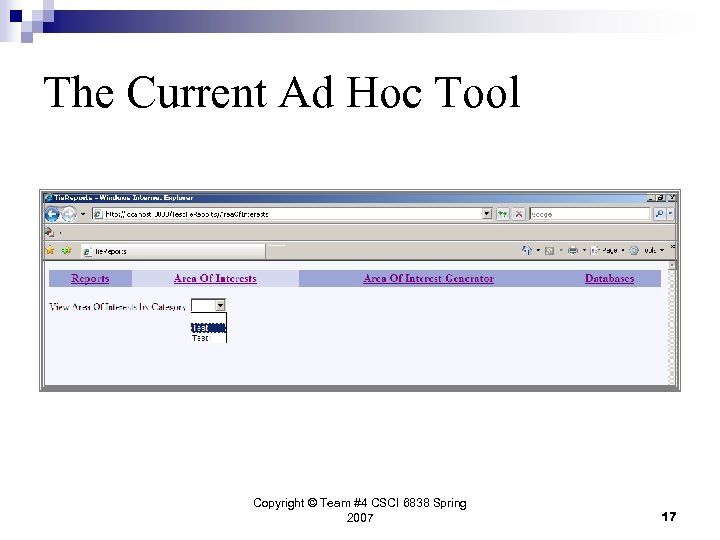Select the "Test" option in category list

(x=208, y=338)
